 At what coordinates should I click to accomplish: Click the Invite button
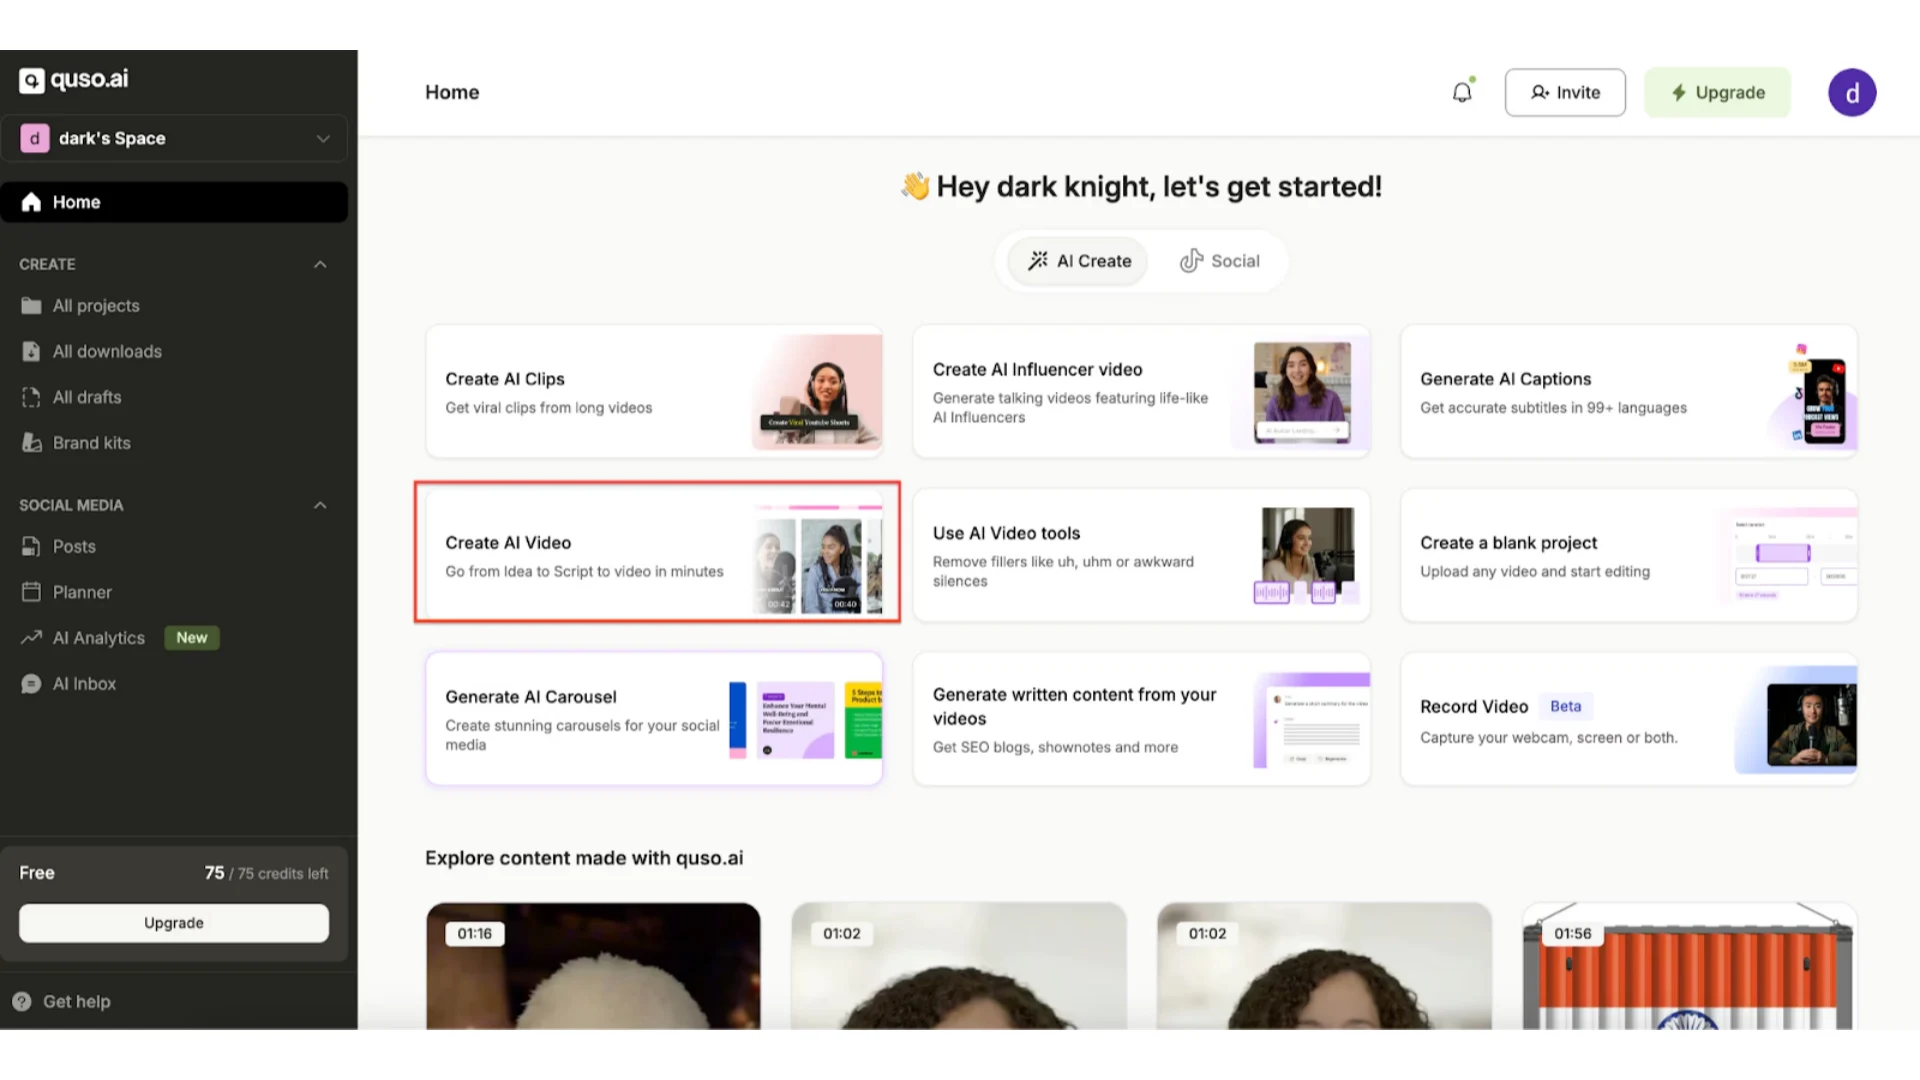tap(1565, 92)
